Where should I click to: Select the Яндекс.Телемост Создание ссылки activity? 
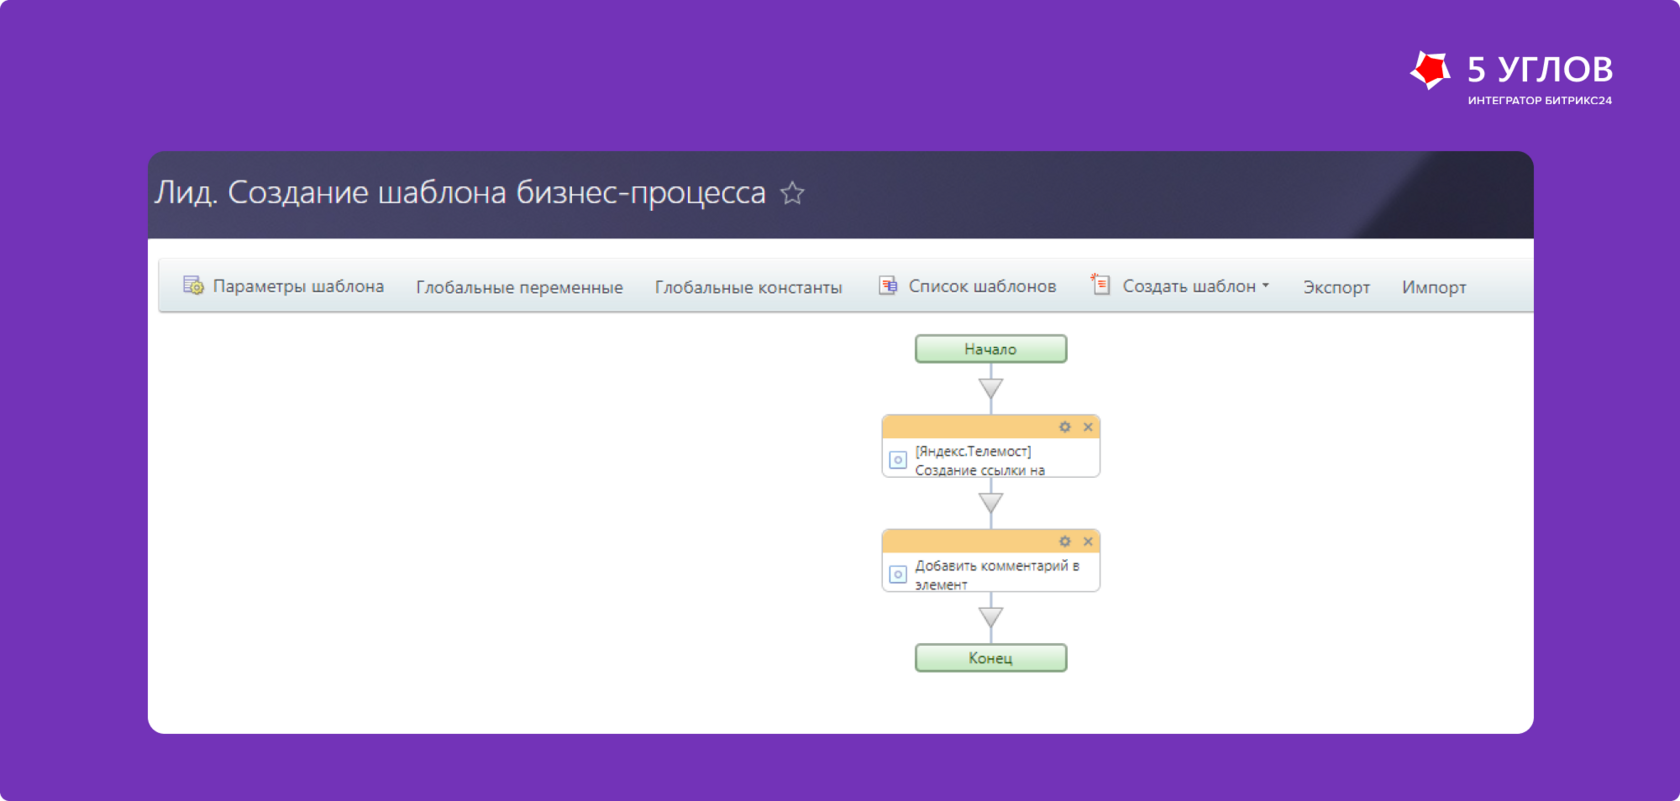click(991, 446)
